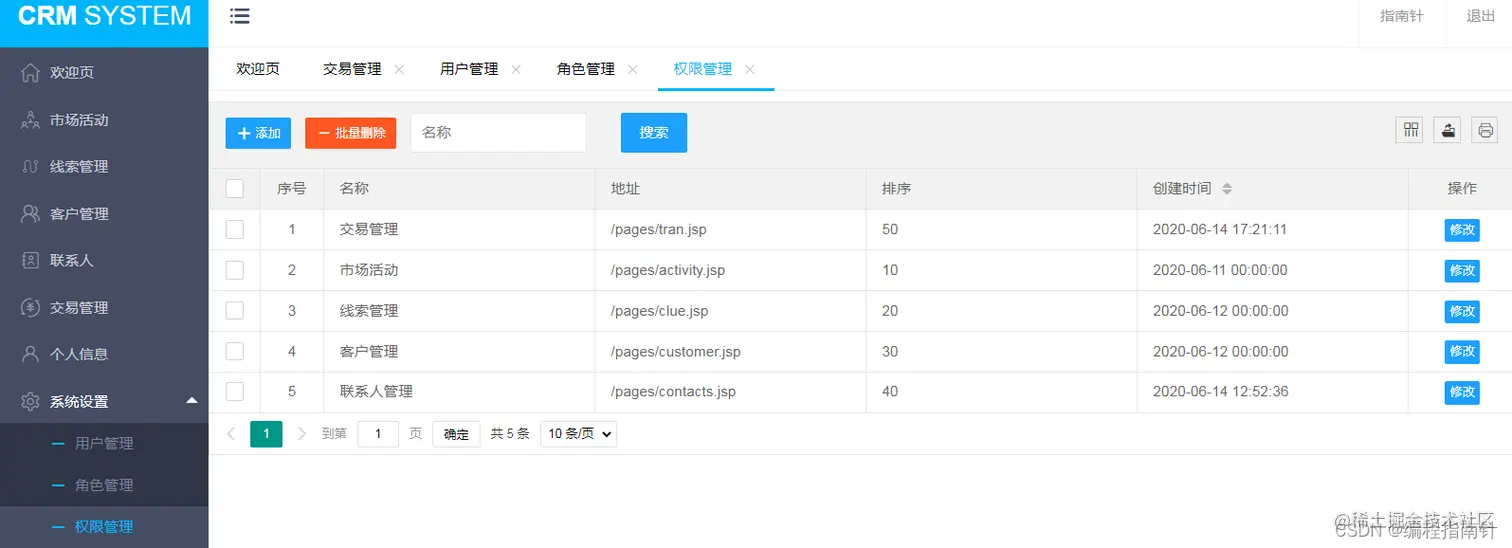Switch to the 用户管理 tab

[469, 69]
